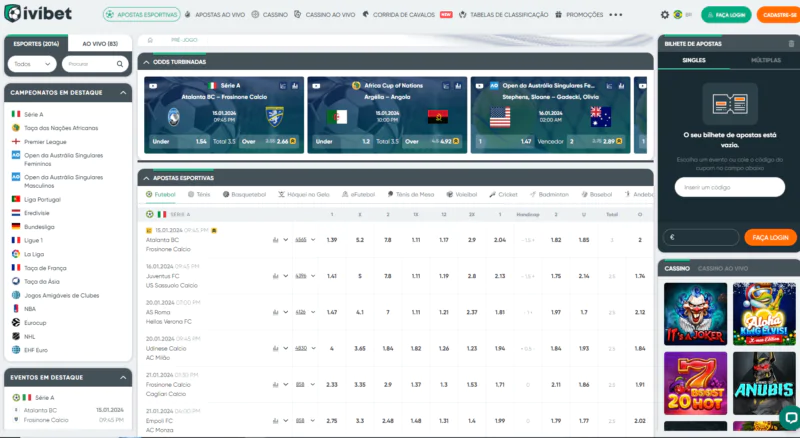Click the euro stake amount field
Viewport: 800px width, 438px height.
701,237
